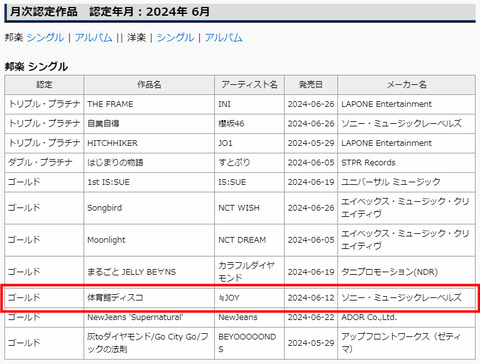Open the 洋楽 シングル link
The width and height of the screenshot is (480, 364).
point(175,37)
